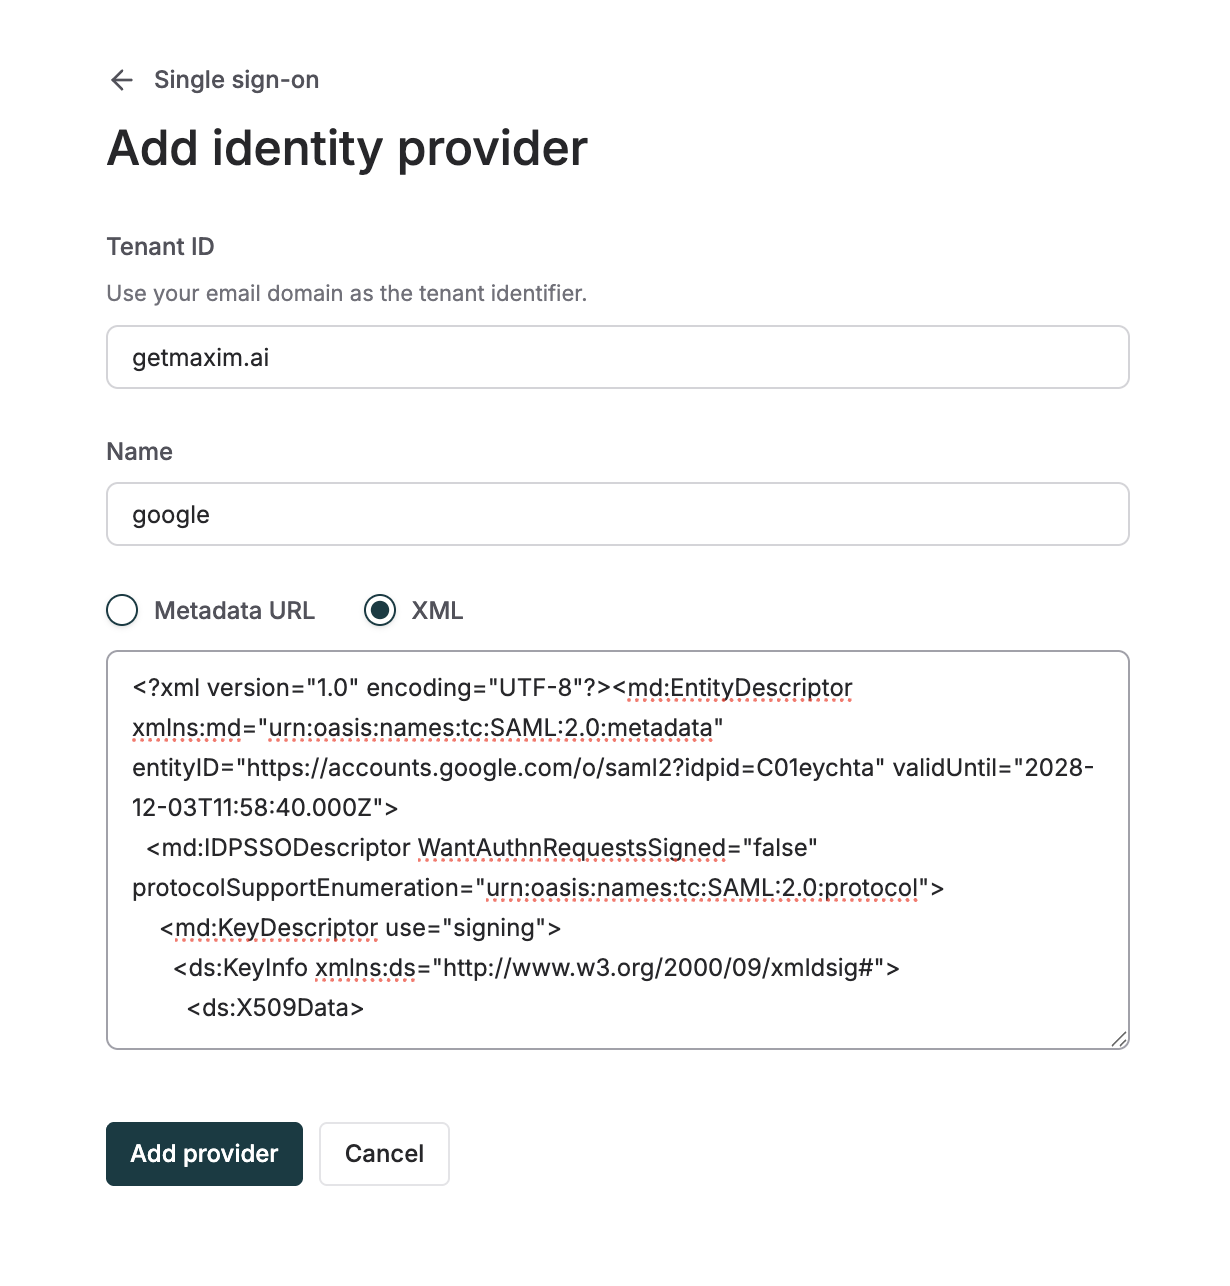Viewport: 1230px width, 1286px height.
Task: Click the Name field containing google
Action: tap(617, 514)
